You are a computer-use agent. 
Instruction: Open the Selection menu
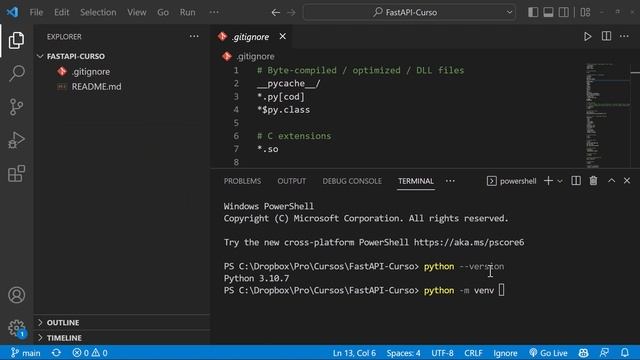coord(98,12)
